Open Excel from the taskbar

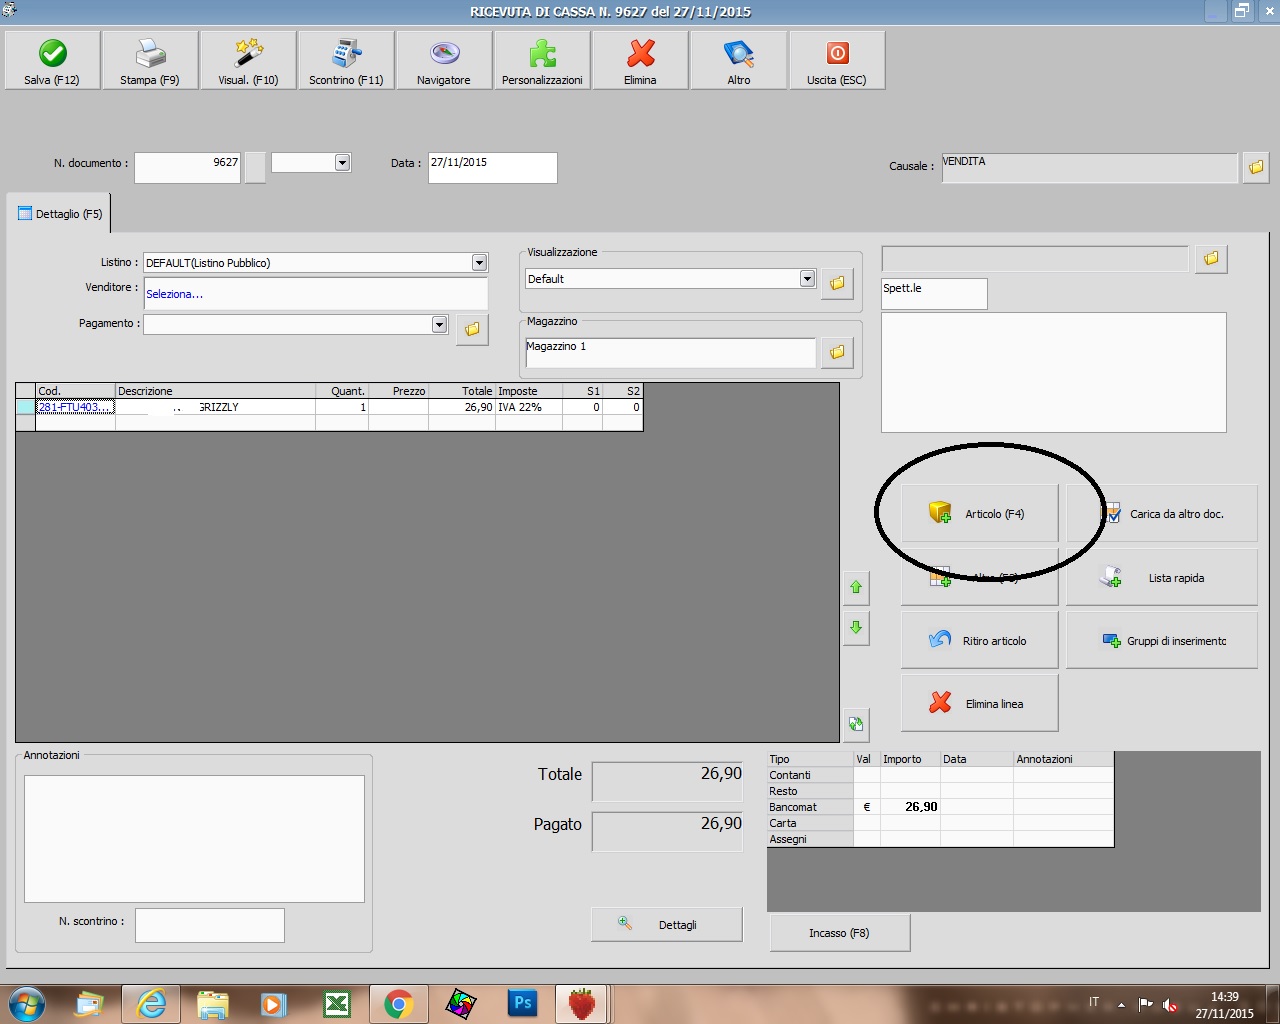[x=337, y=1003]
